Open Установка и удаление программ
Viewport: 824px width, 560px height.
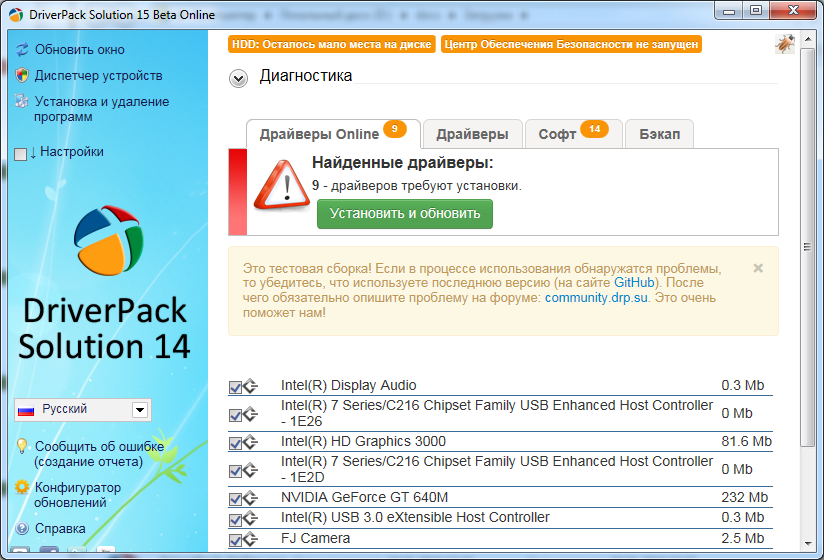coord(102,109)
